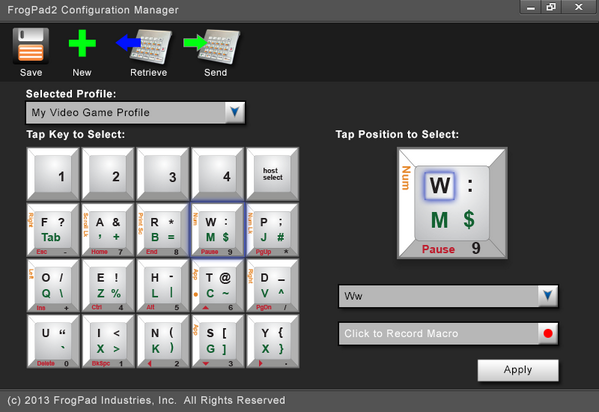Select the key labeled 4
Screen dimensions: 599x412
pos(218,174)
